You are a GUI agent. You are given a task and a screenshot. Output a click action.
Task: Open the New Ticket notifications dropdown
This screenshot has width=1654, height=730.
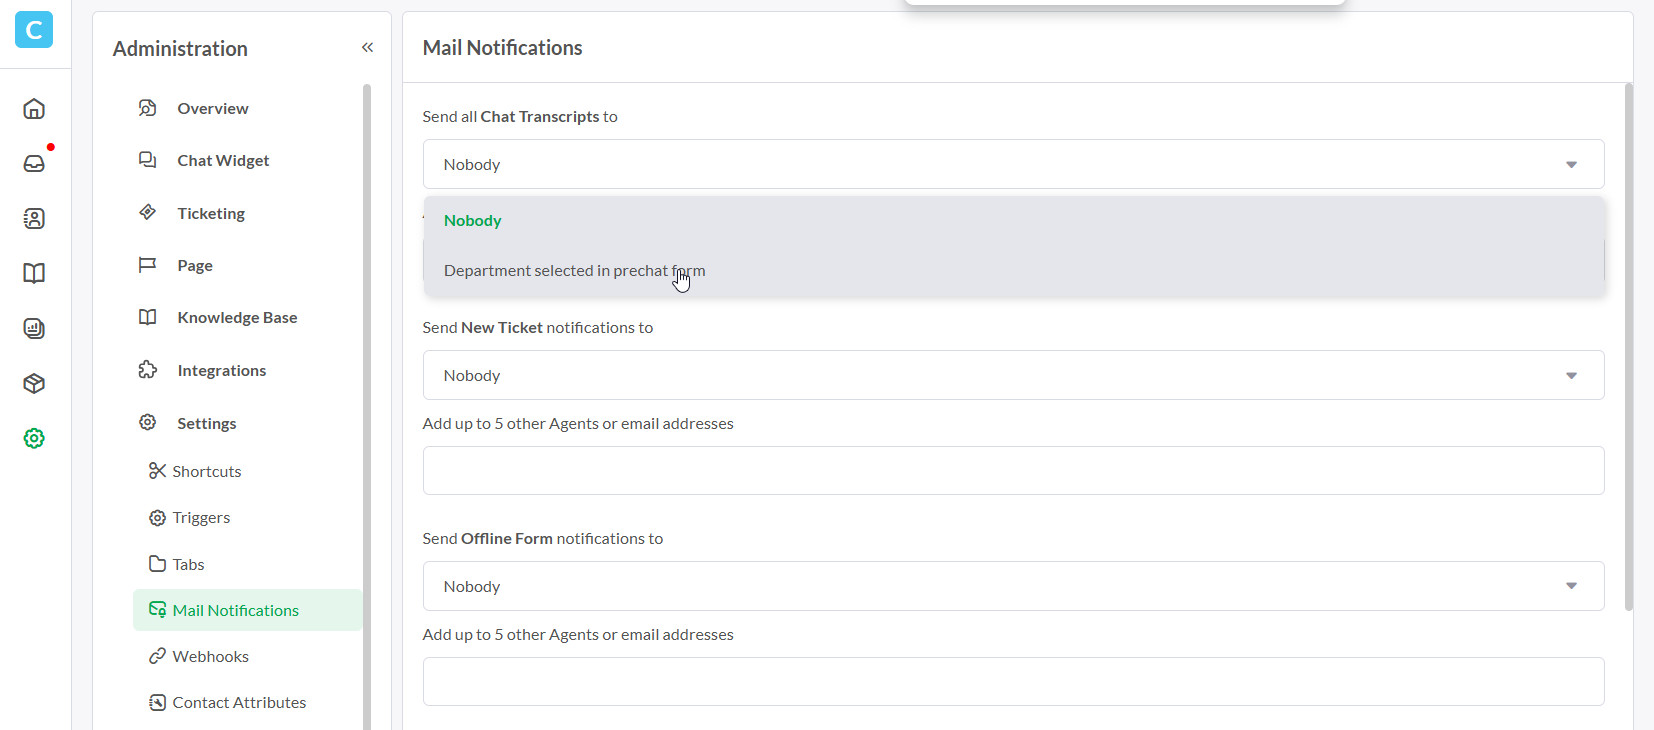click(x=1013, y=375)
